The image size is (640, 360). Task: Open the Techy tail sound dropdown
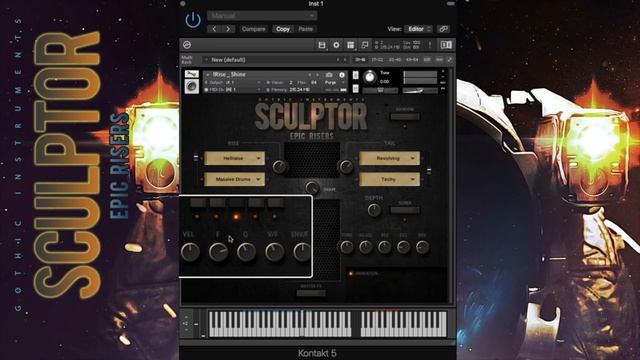pos(389,179)
